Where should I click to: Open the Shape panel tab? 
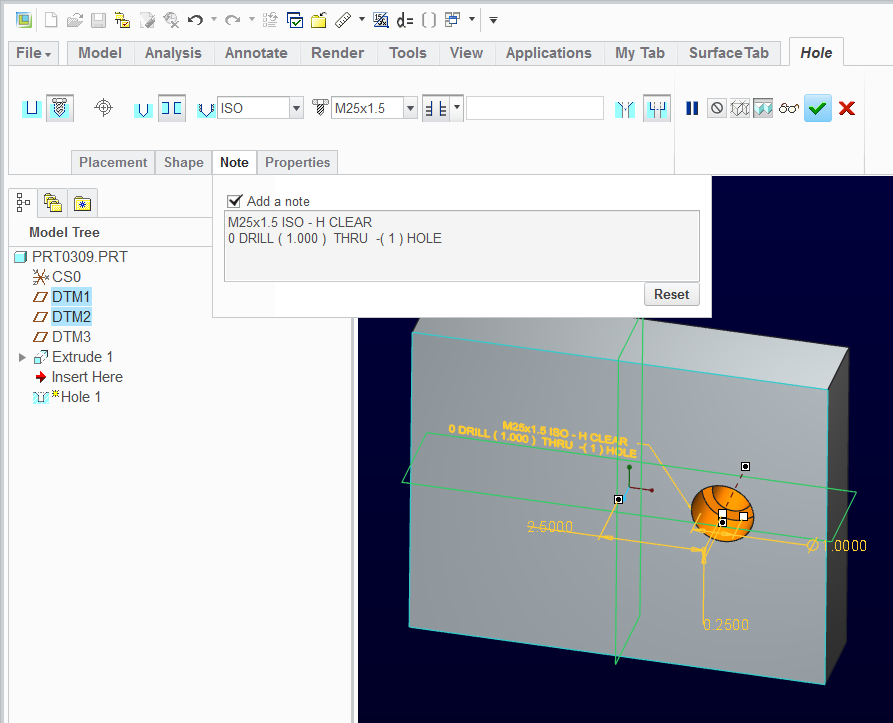[184, 162]
